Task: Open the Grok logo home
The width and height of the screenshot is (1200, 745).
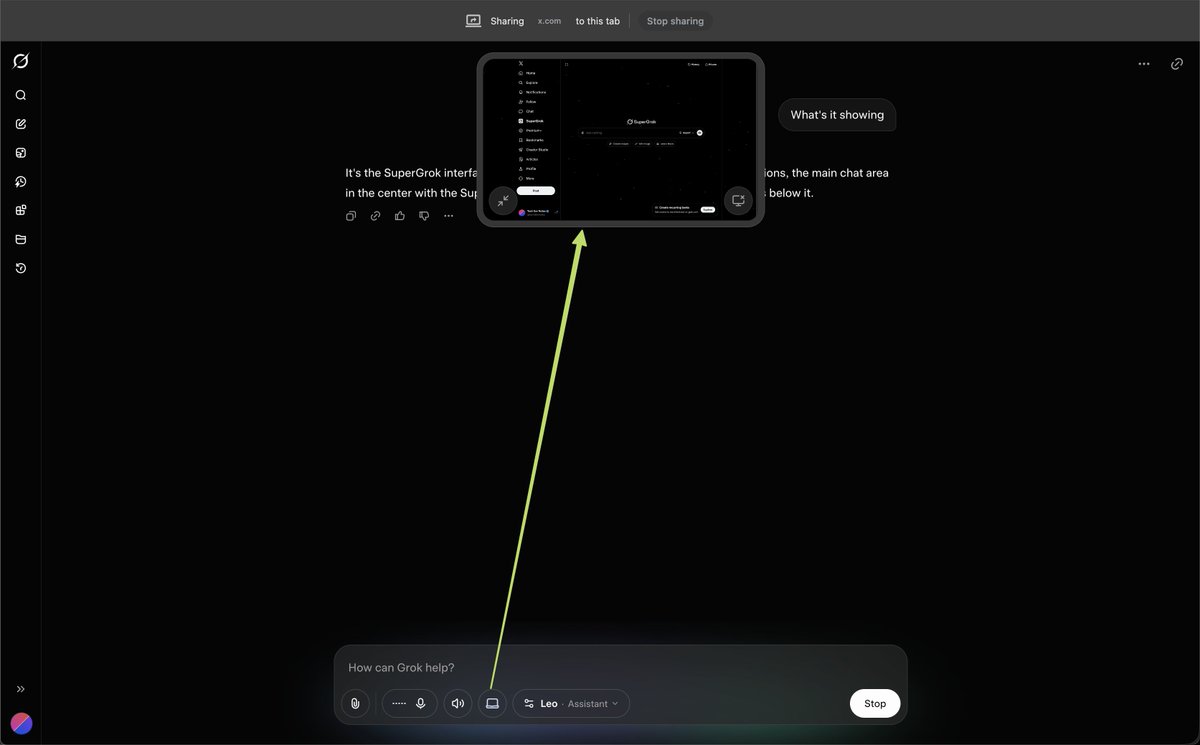Action: tap(20, 61)
